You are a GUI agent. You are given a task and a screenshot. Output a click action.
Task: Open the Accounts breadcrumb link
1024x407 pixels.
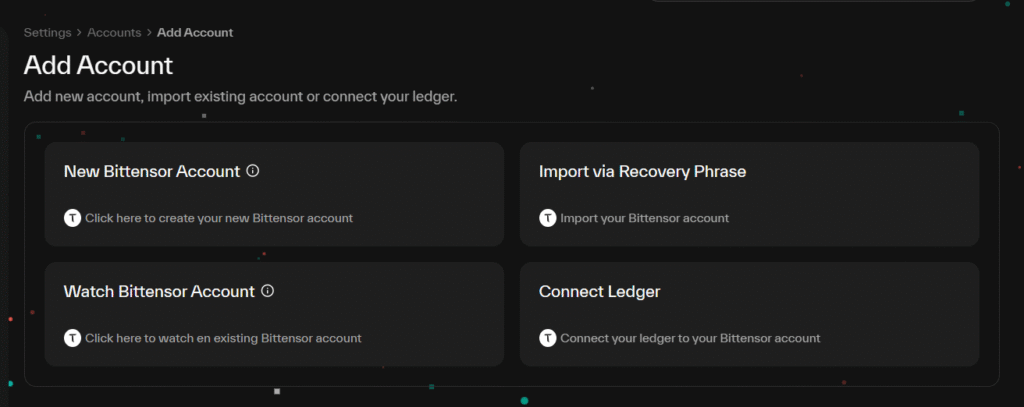tap(114, 33)
